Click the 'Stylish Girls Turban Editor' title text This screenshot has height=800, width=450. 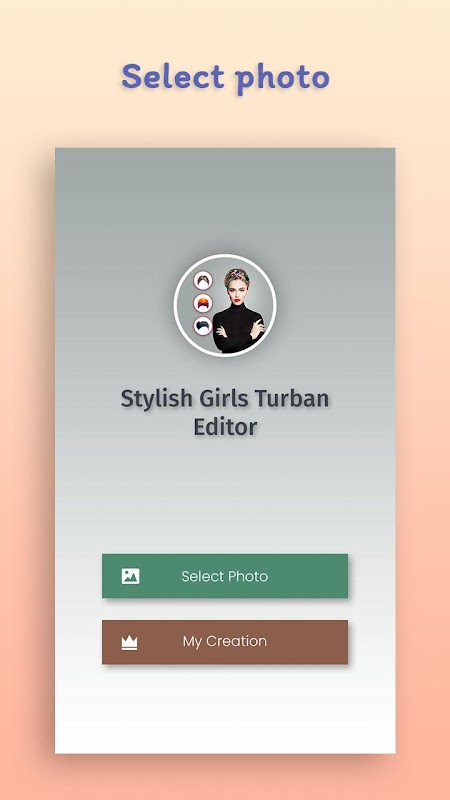pyautogui.click(x=225, y=412)
